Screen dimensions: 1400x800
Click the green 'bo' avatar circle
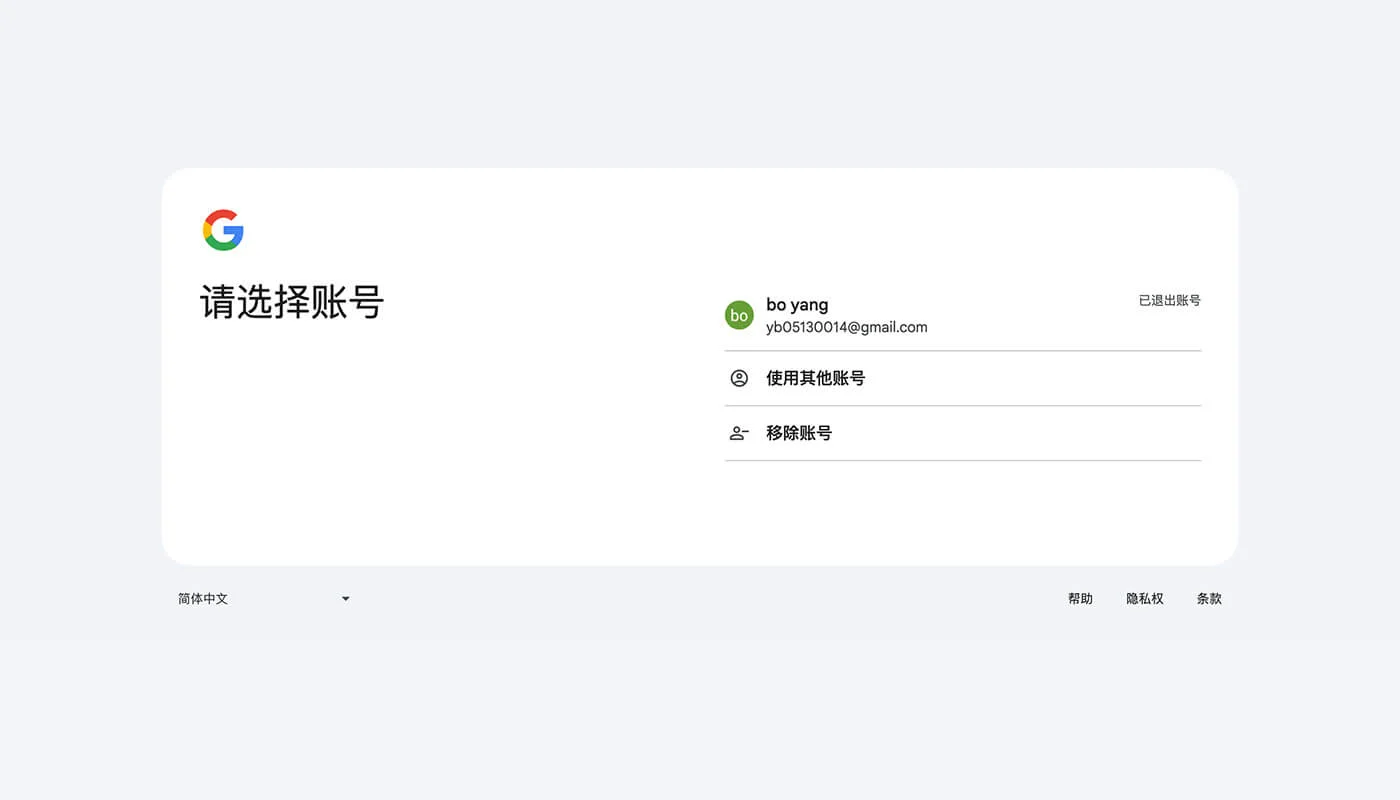739,315
